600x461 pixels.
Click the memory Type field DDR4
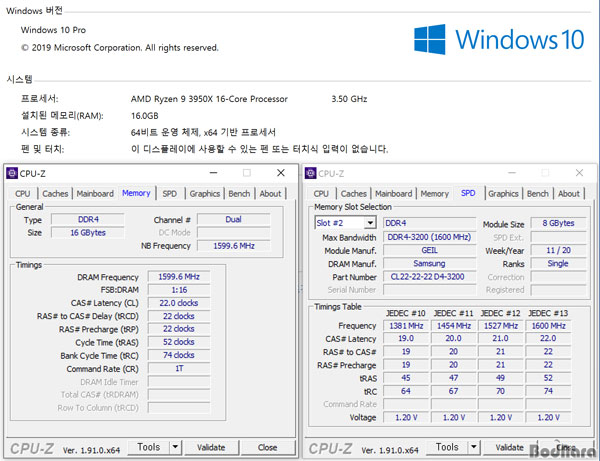88,220
